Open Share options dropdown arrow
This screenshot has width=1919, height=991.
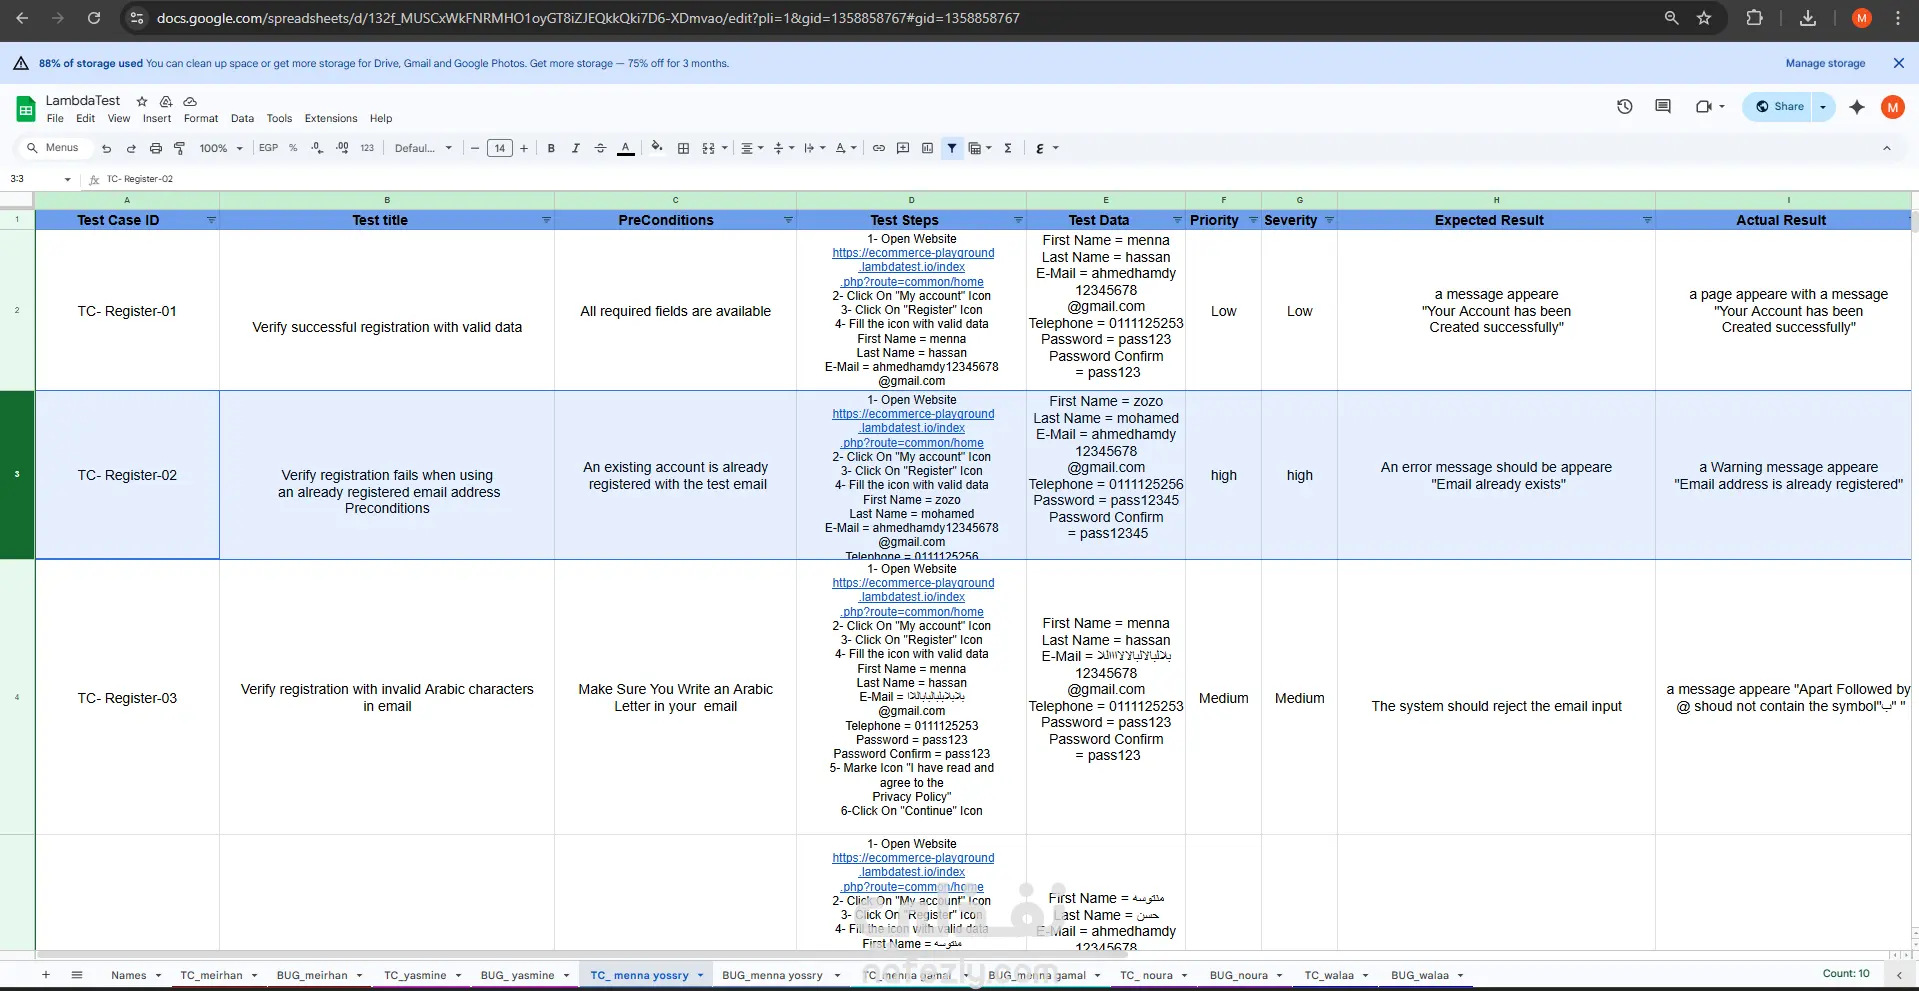click(x=1823, y=107)
